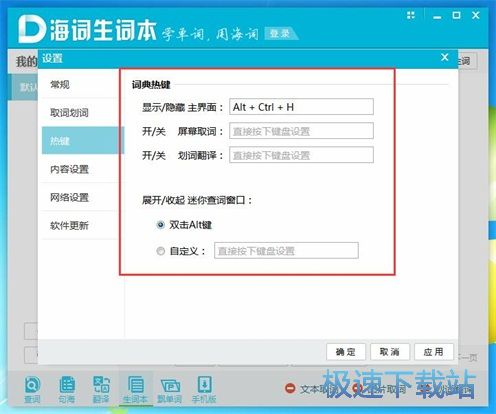The height and width of the screenshot is (414, 496).
Task: Minimize the 海词生词本 window
Action: click(437, 16)
